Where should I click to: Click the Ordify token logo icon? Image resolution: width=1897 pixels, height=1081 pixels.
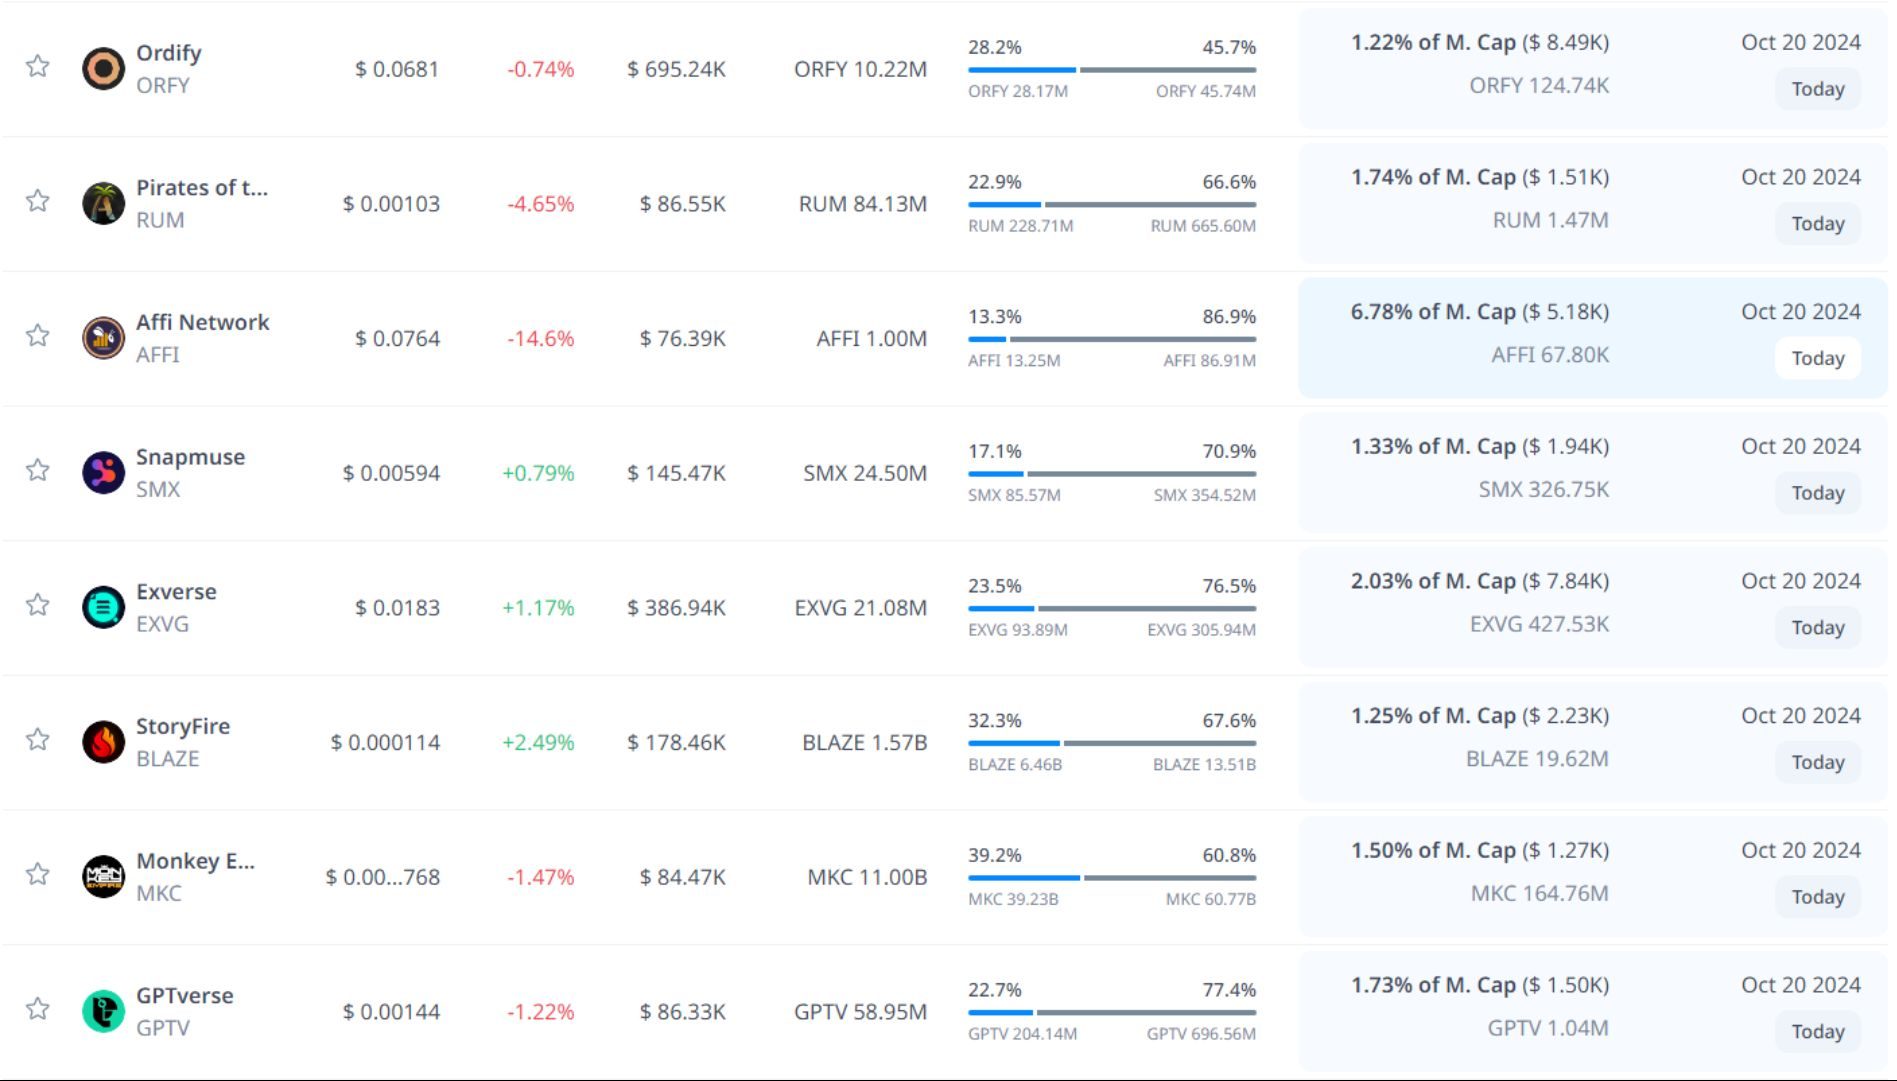[103, 69]
